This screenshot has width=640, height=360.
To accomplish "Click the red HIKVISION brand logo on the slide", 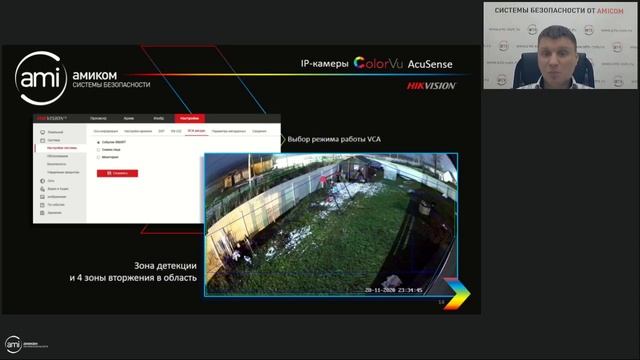I will (x=431, y=86).
